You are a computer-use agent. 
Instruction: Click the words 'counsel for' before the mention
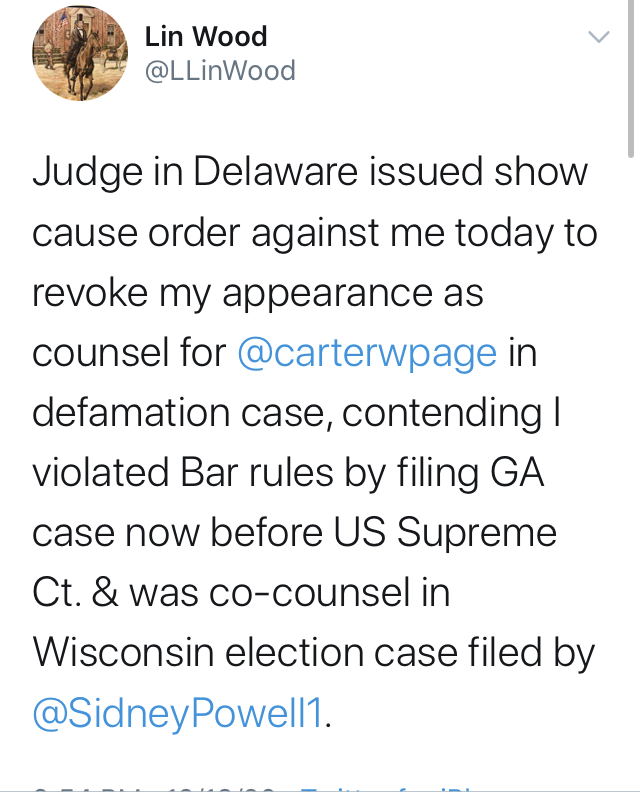[x=129, y=353]
